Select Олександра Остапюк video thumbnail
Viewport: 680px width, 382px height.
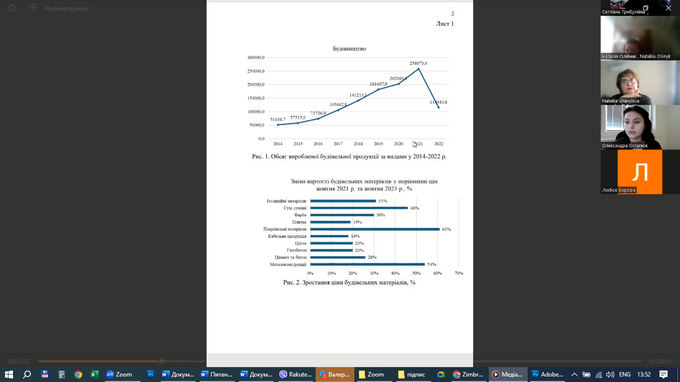click(640, 127)
